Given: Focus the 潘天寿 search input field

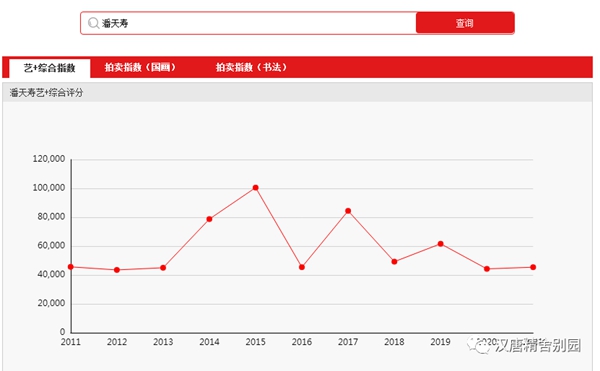Looking at the screenshot, I should tap(248, 23).
